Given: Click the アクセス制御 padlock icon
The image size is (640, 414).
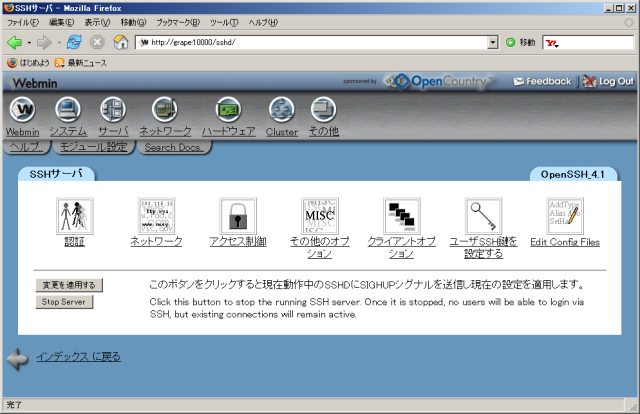Looking at the screenshot, I should click(238, 216).
